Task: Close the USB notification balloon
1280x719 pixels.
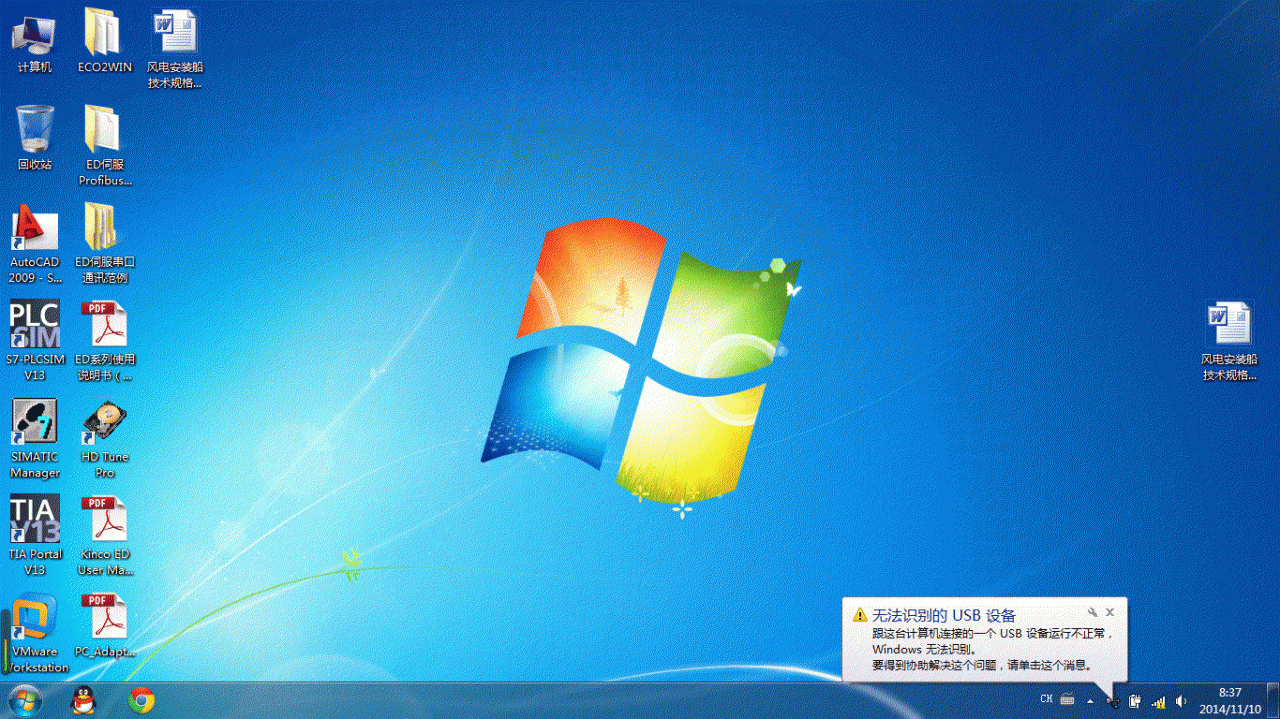Action: (x=1110, y=612)
